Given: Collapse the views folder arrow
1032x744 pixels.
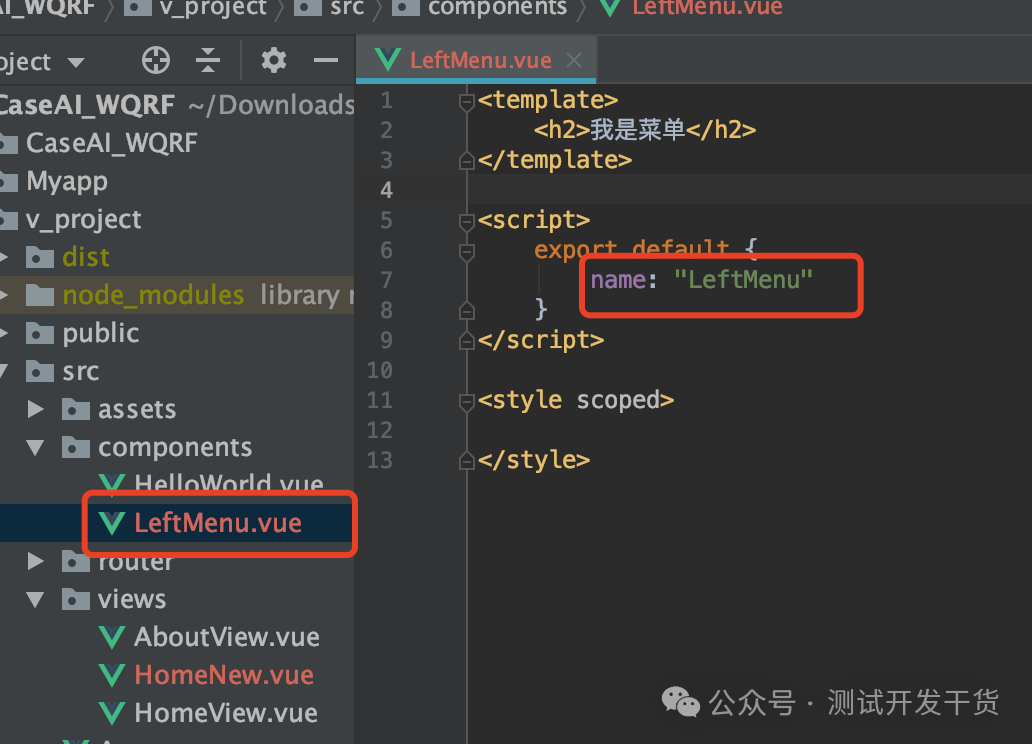Looking at the screenshot, I should [36, 600].
